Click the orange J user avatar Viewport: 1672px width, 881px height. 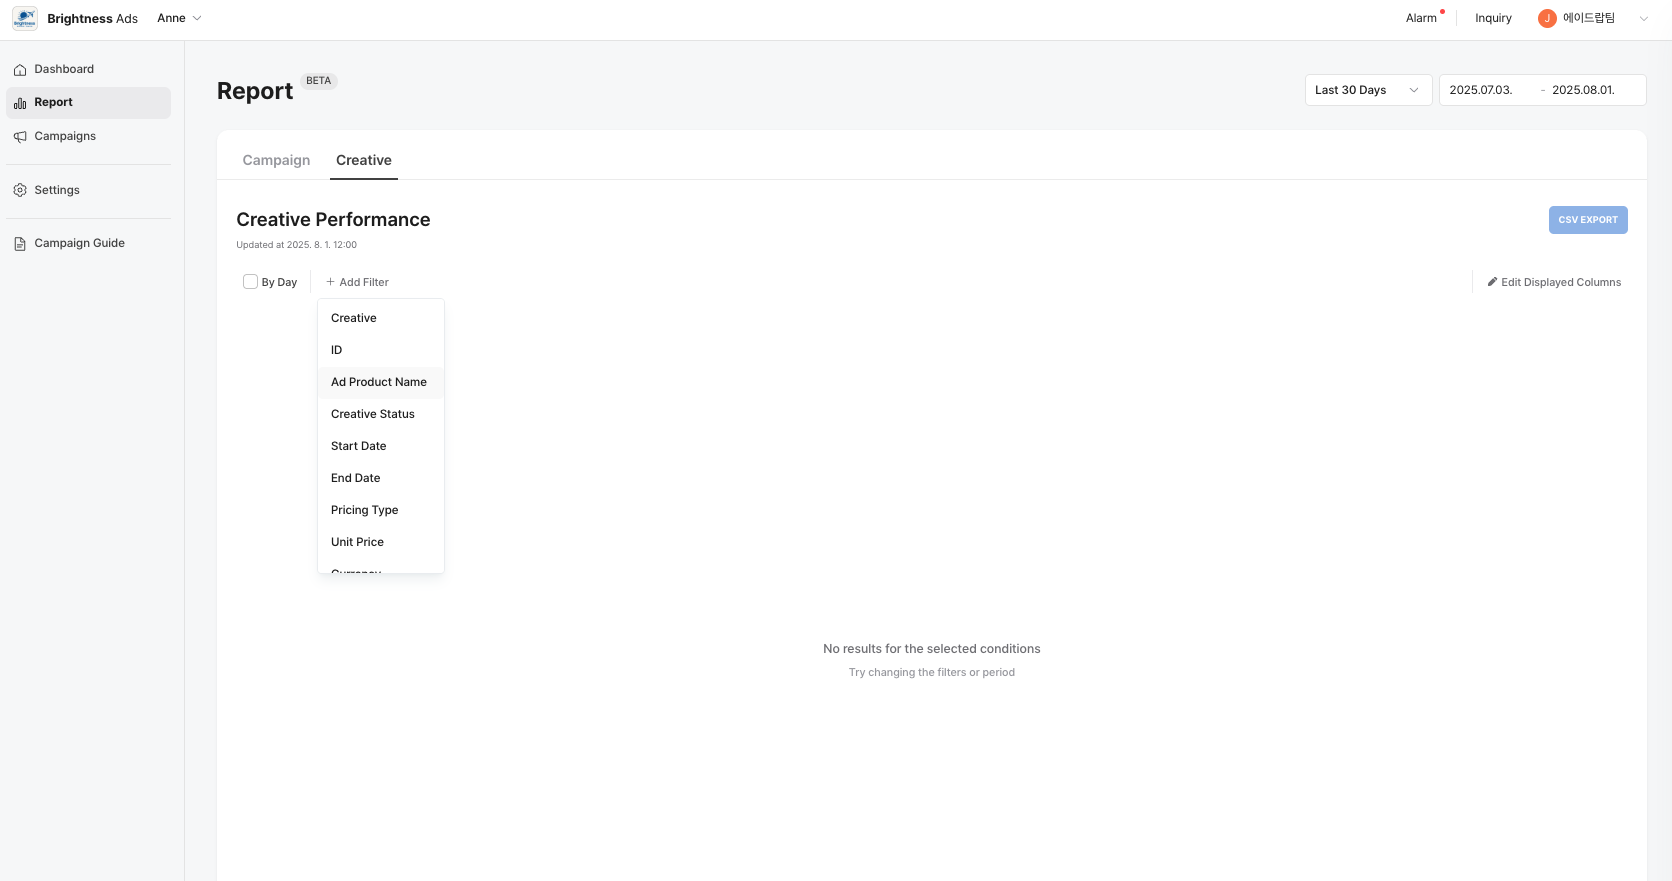[x=1546, y=19]
